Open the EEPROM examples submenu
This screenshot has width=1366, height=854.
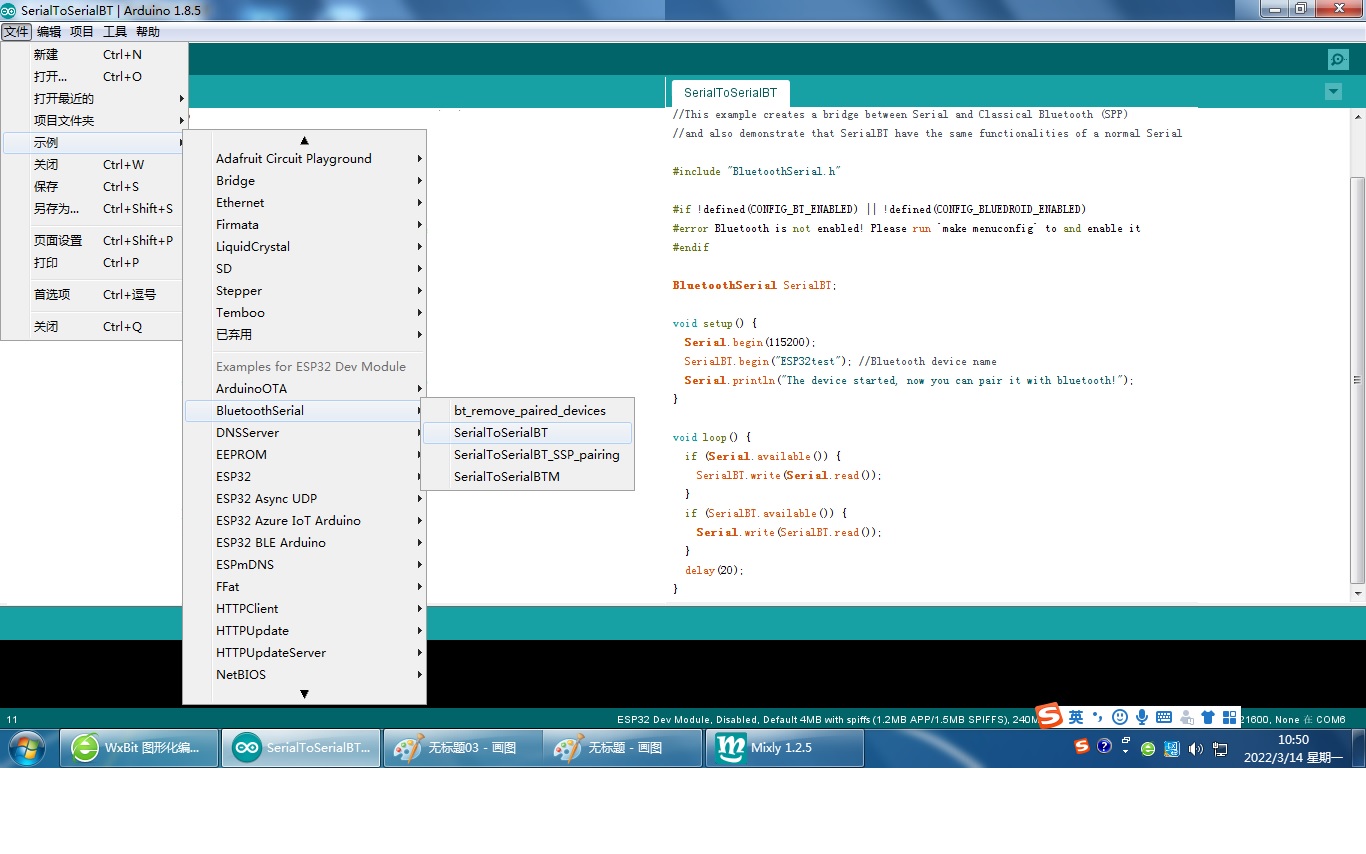tap(305, 455)
